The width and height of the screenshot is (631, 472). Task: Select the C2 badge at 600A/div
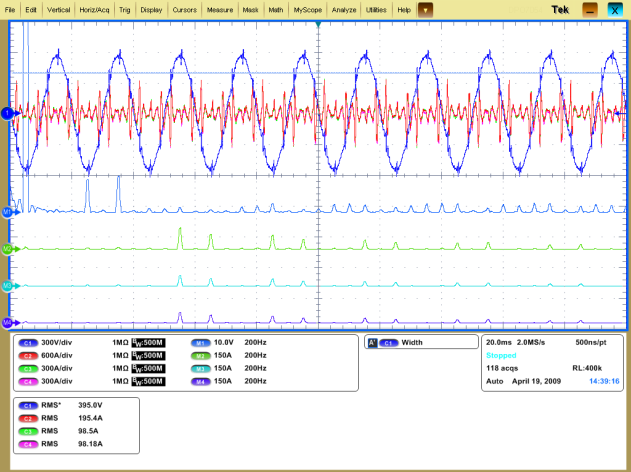[28, 356]
